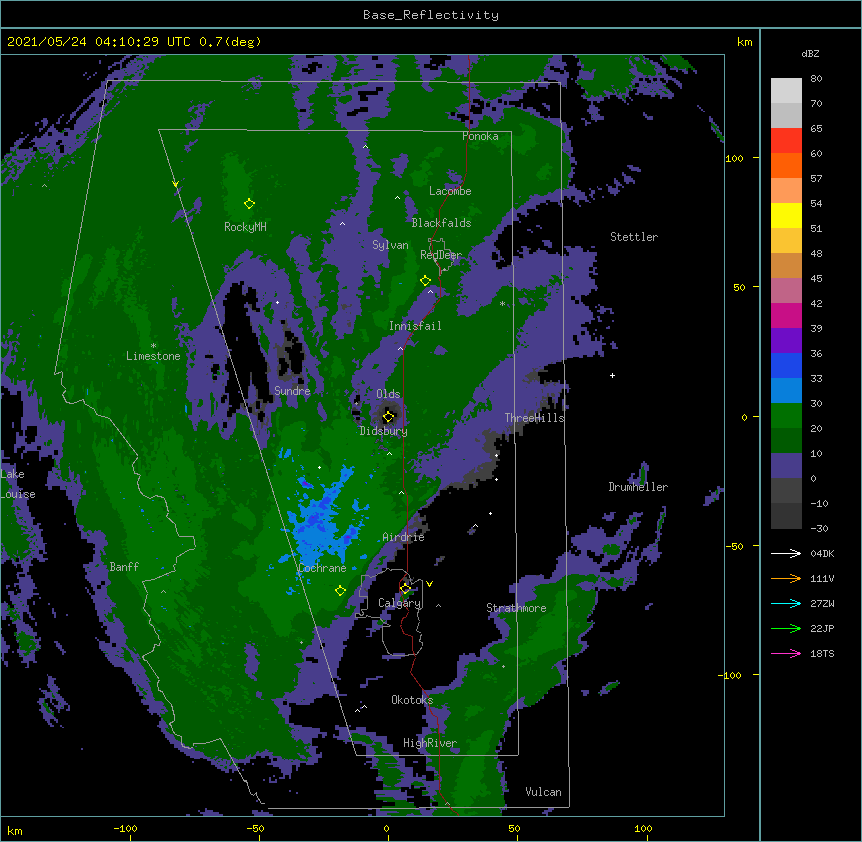
Task: Select the 70 dBZ light gray swatch
Action: 786,91
